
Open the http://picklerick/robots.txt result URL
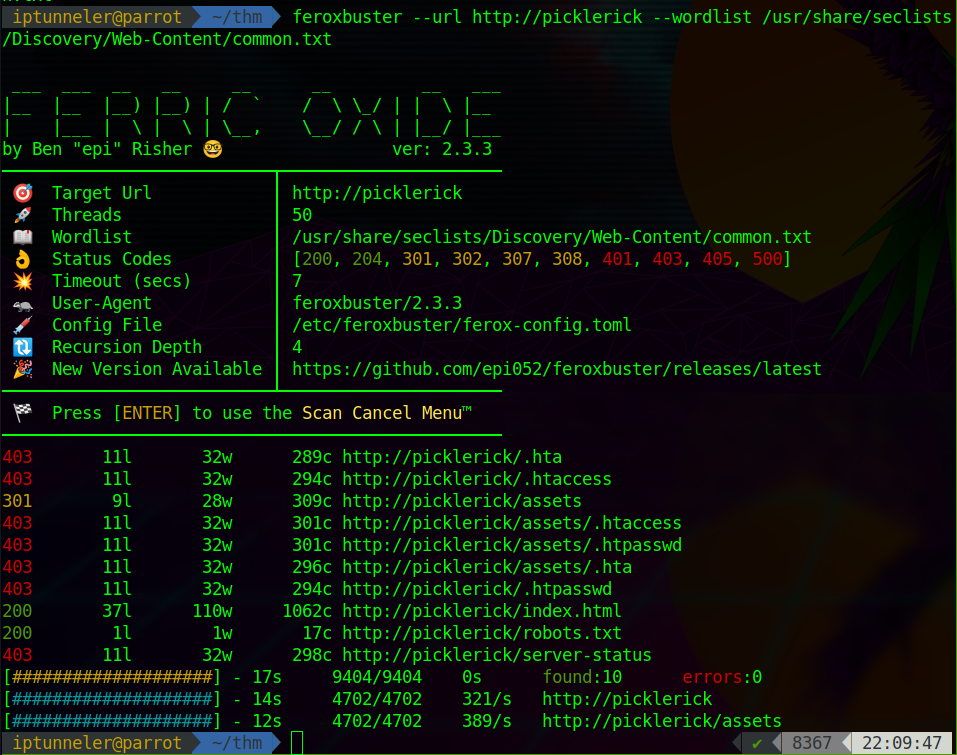click(x=482, y=633)
